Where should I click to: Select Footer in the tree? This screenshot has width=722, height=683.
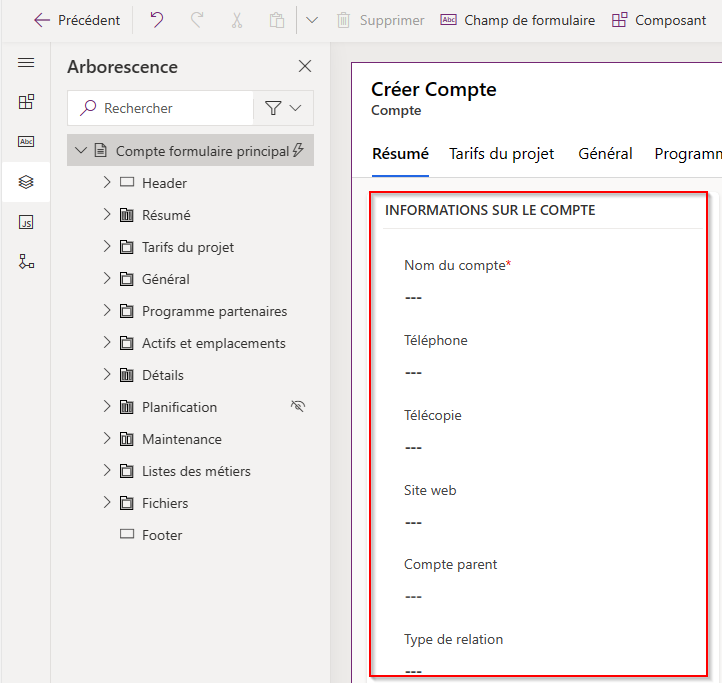(162, 535)
